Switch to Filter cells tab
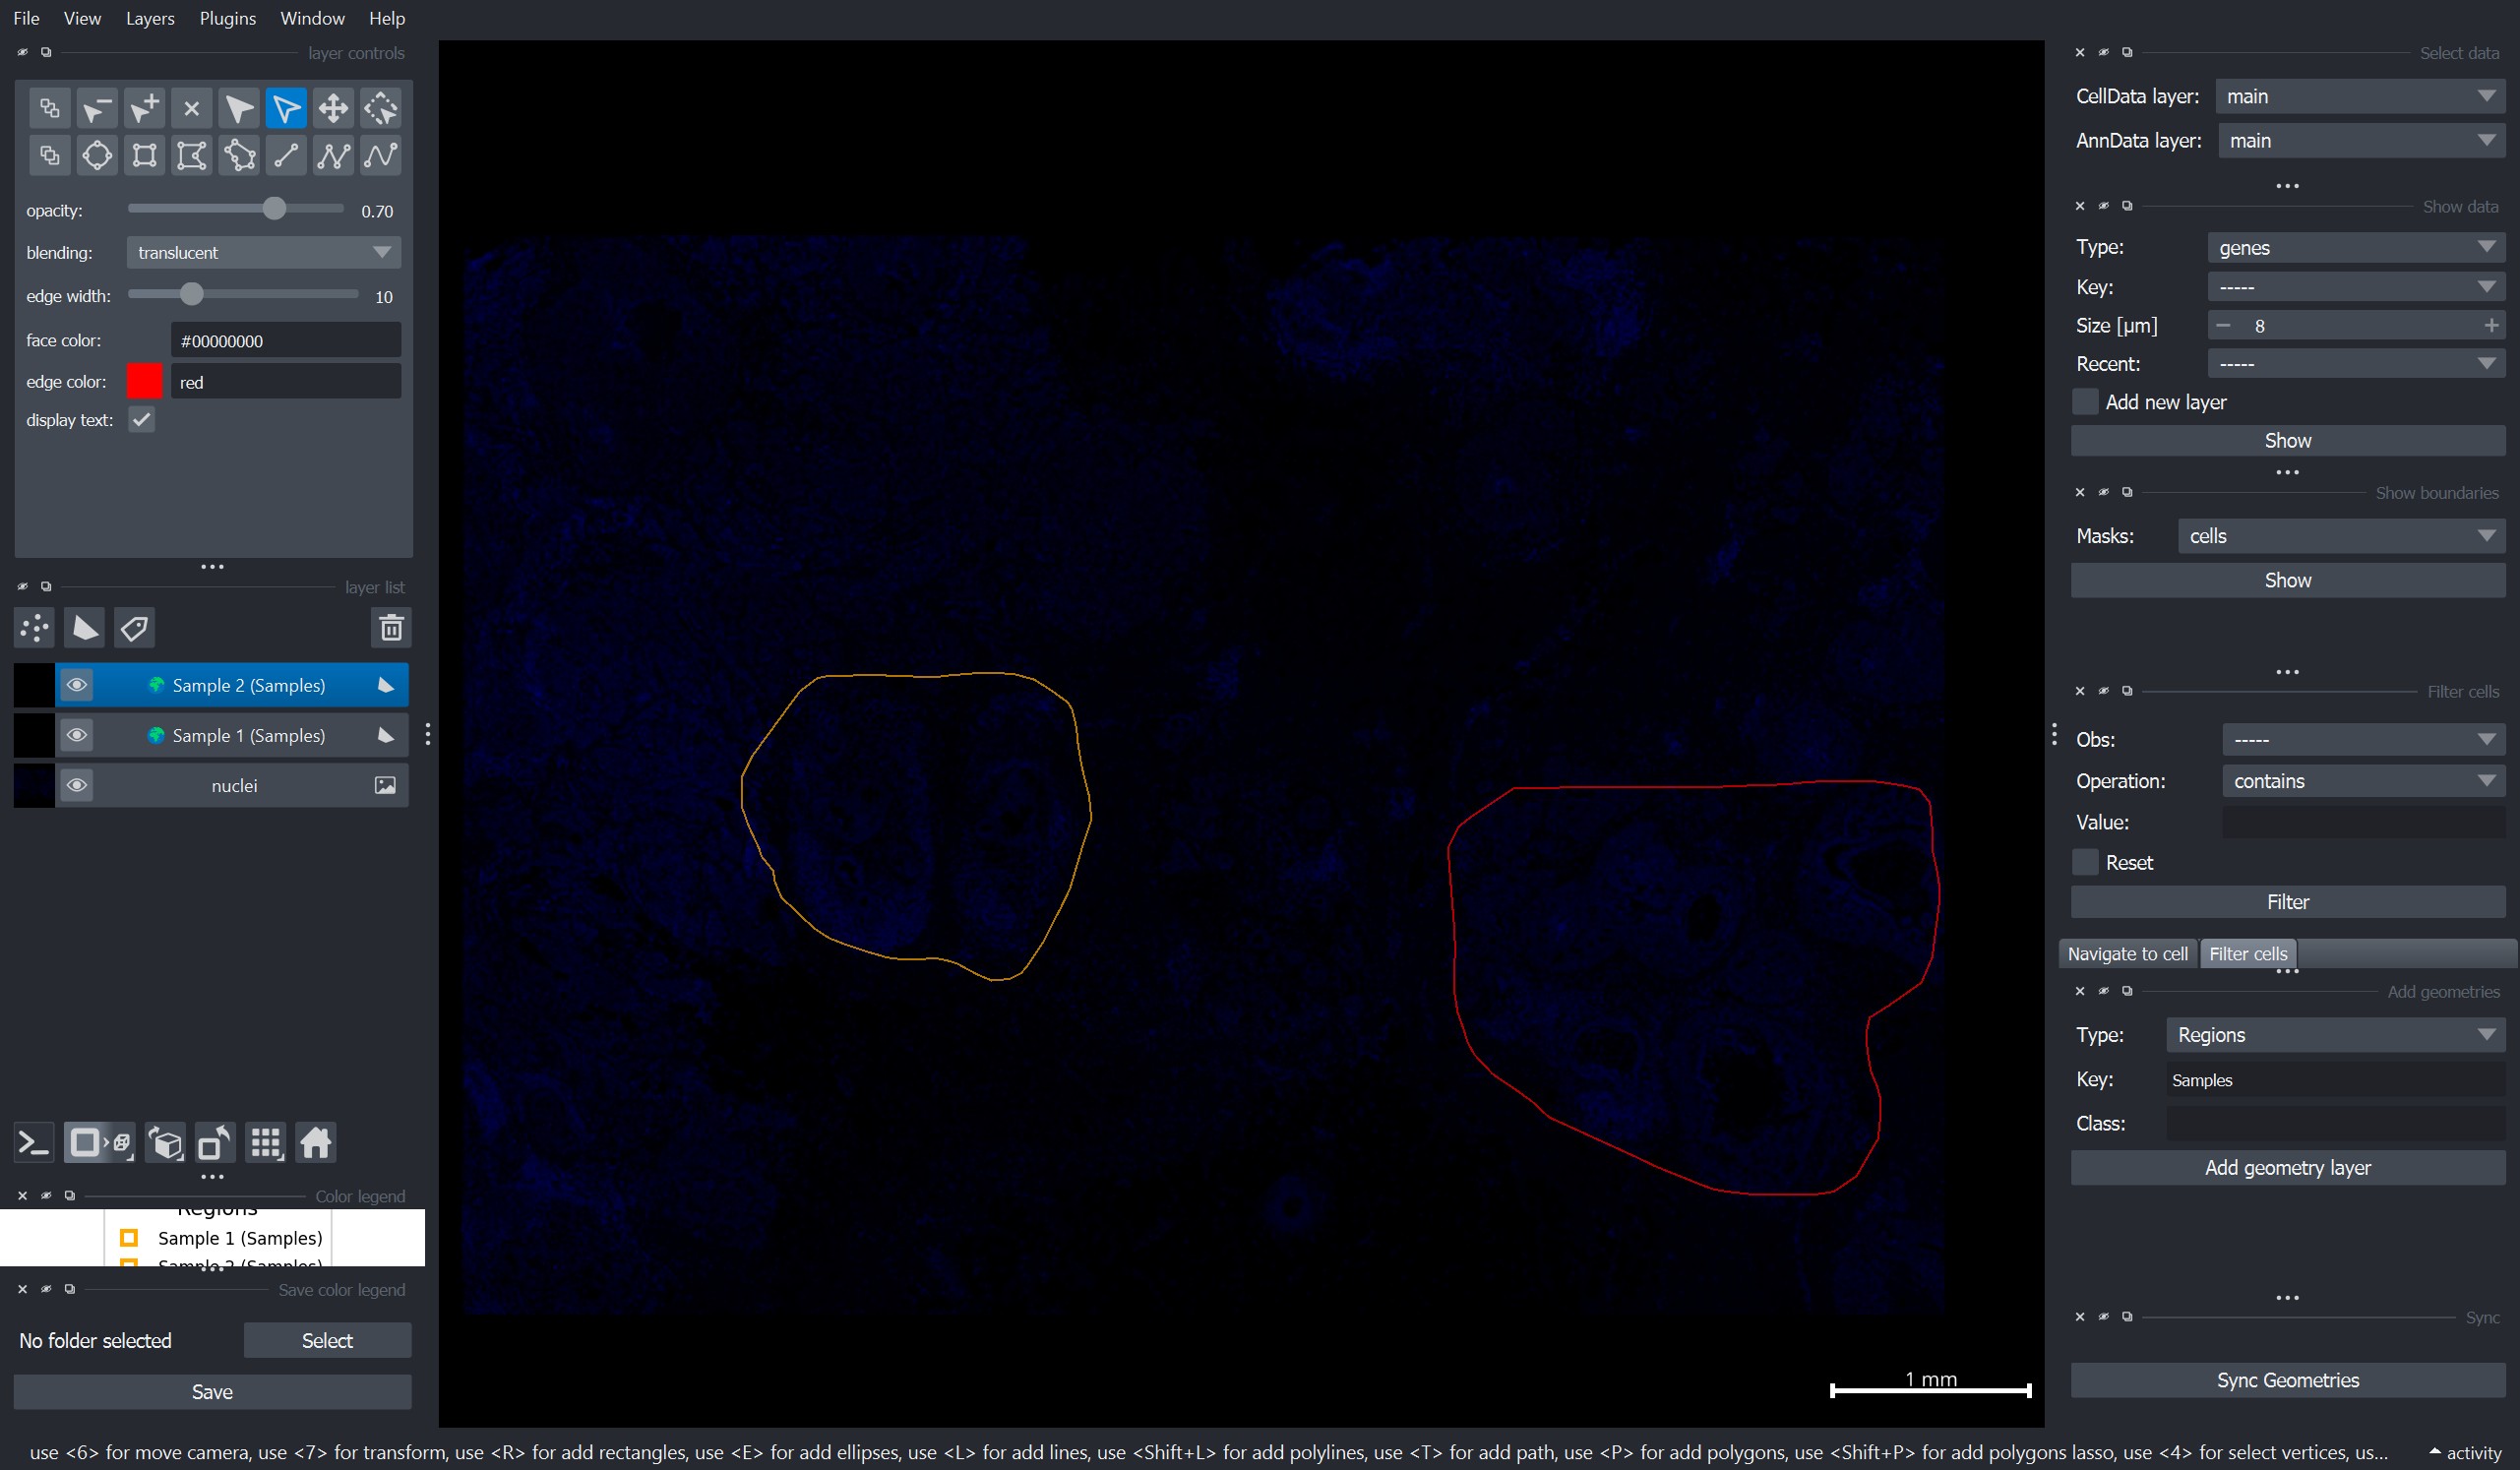Screen dimensions: 2520x1470 [x=2247, y=954]
